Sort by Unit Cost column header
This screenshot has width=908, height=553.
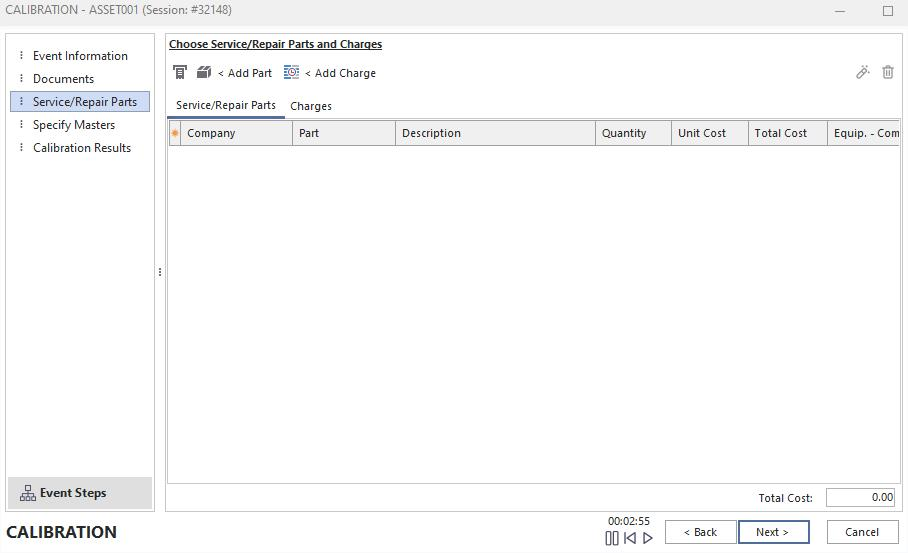click(709, 133)
